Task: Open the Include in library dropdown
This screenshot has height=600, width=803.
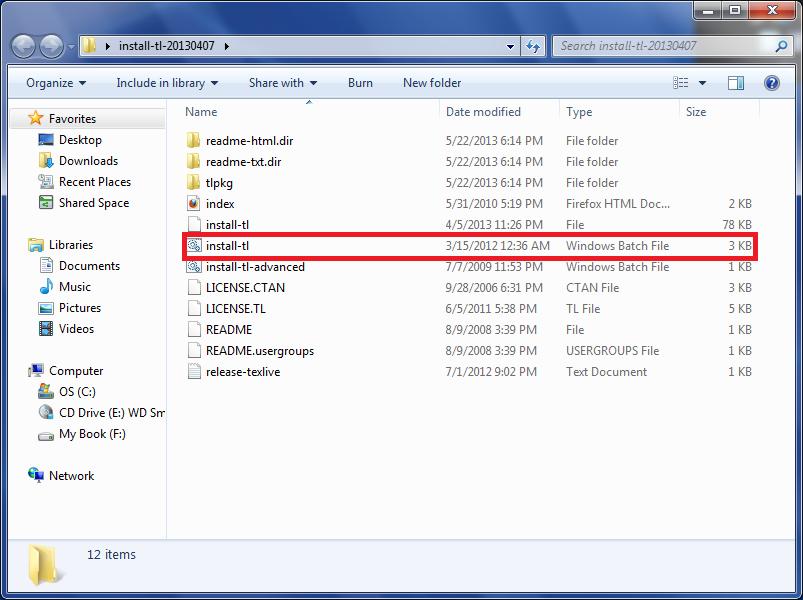Action: tap(167, 83)
